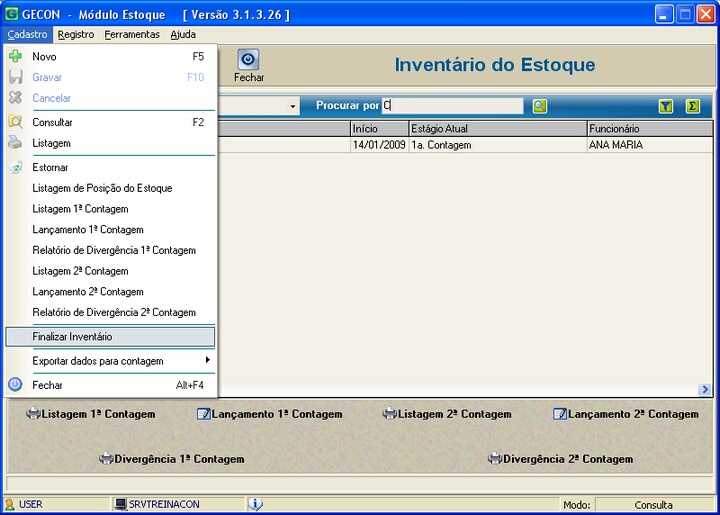Click the Divergência 2ª Contagem button
This screenshot has width=720, height=515.
click(x=560, y=459)
